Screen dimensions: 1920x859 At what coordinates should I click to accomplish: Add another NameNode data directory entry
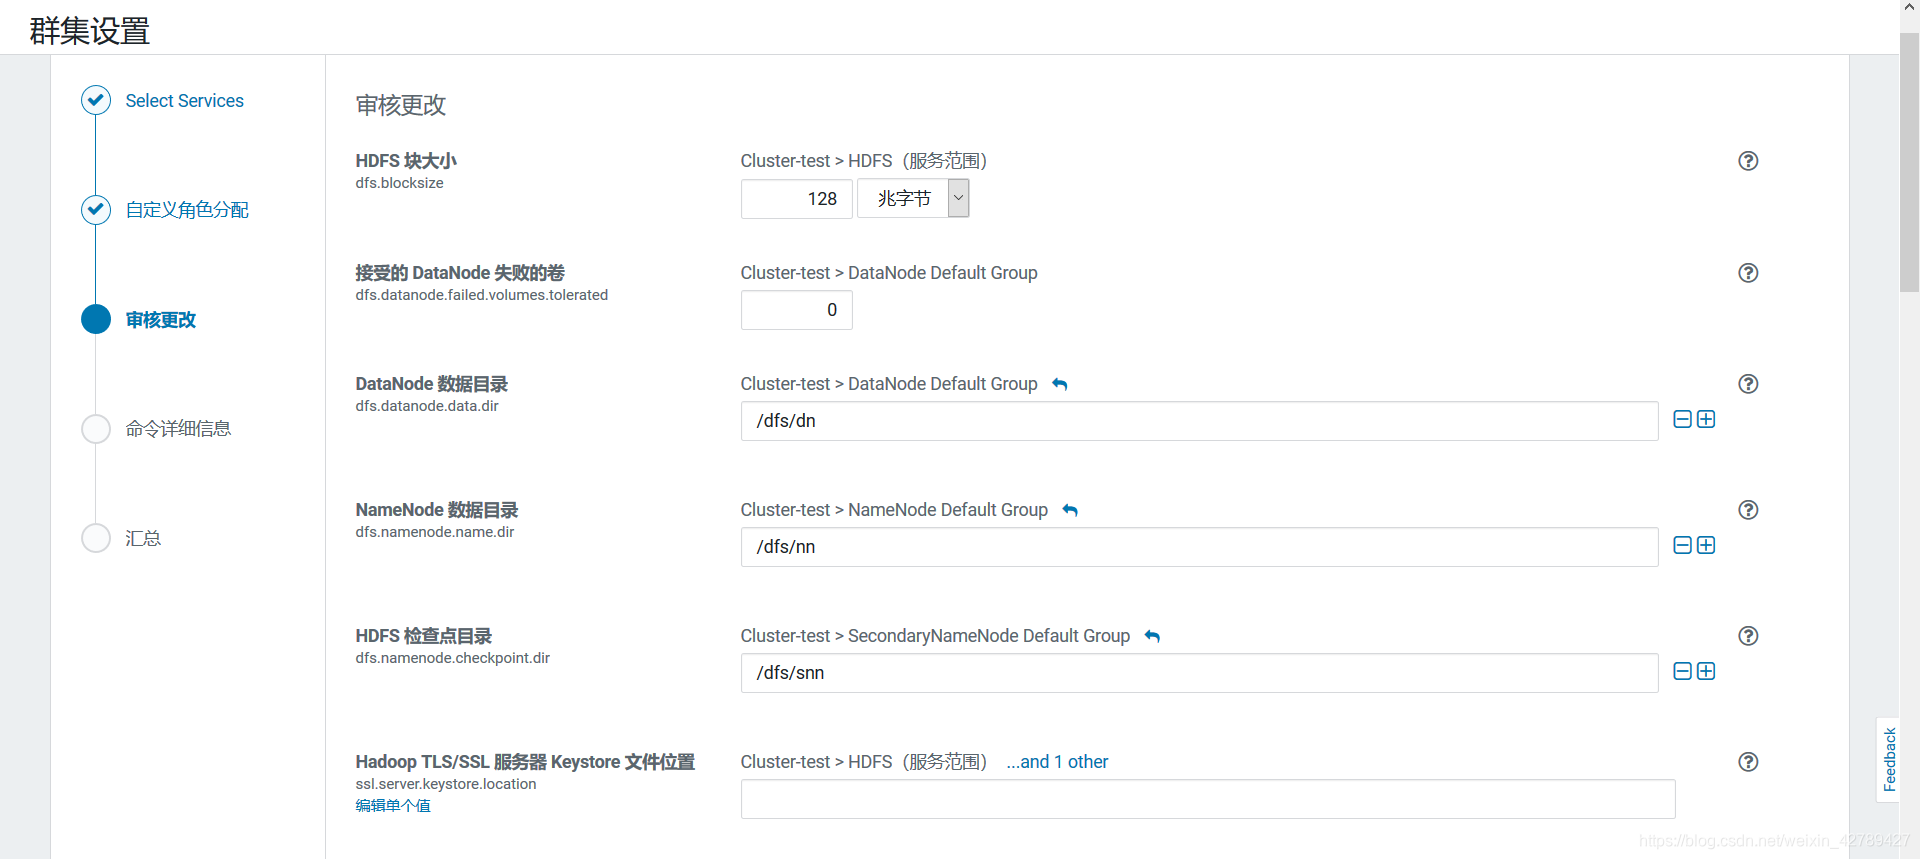tap(1706, 545)
